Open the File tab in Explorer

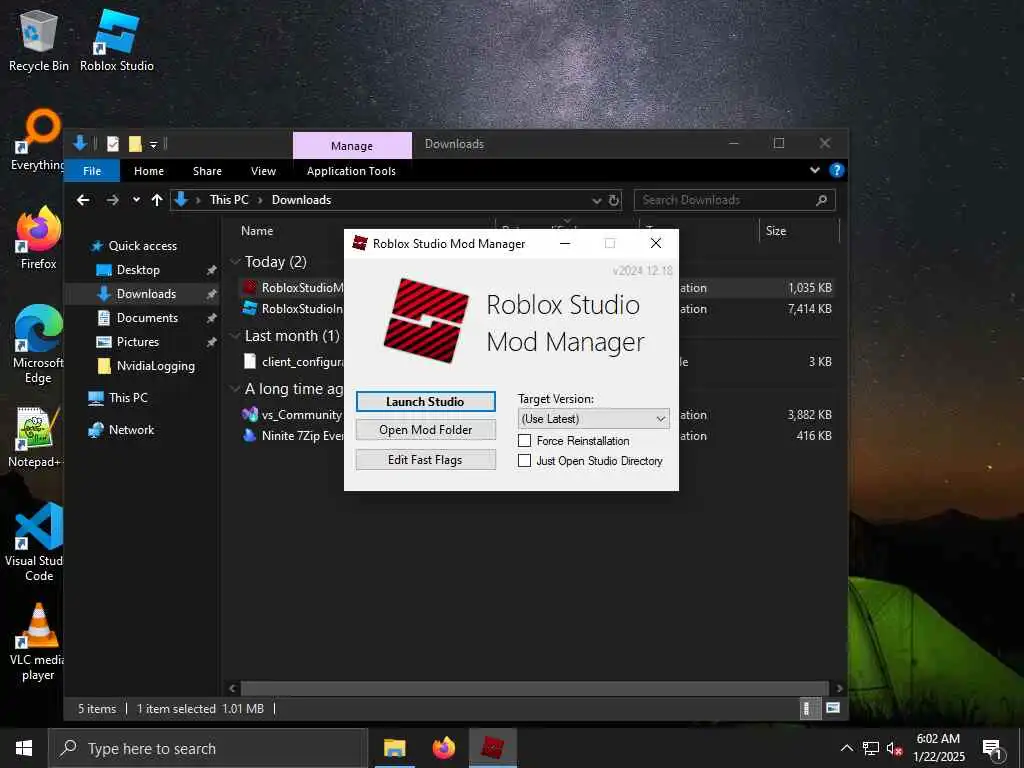[x=92, y=171]
